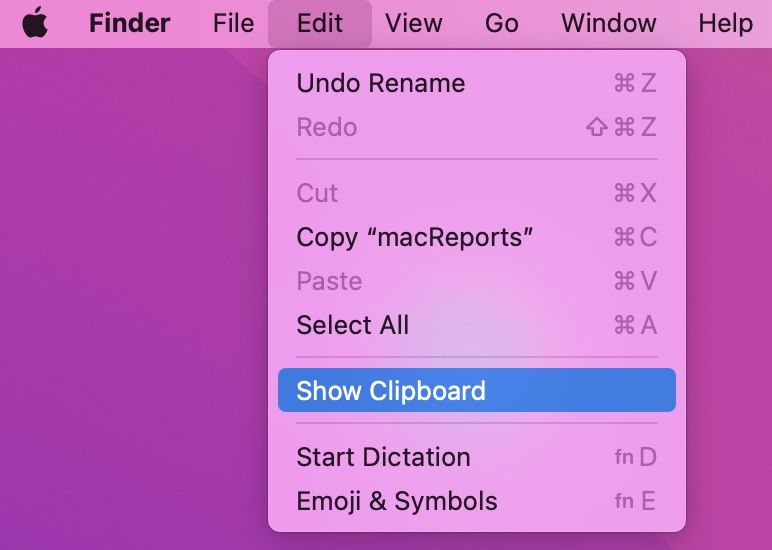Screen dimensions: 772x550
Task: Click the ⌘C shortcut hint beside Copy
Action: coord(635,237)
